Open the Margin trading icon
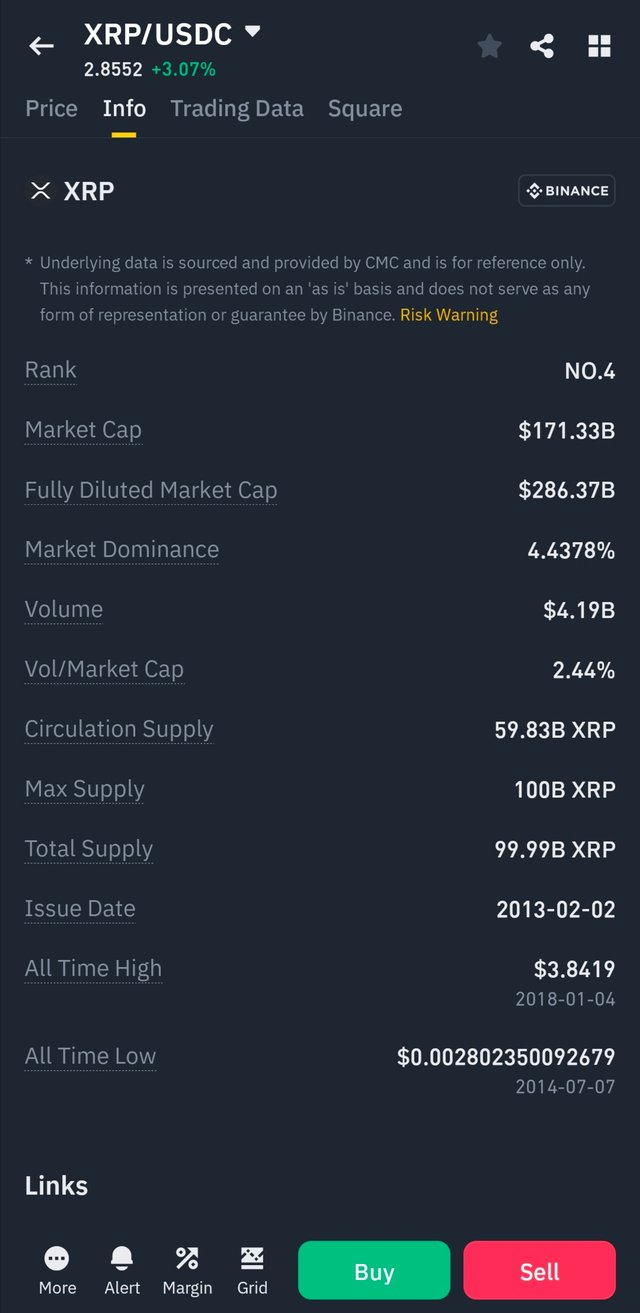The width and height of the screenshot is (640, 1313). (x=187, y=1259)
